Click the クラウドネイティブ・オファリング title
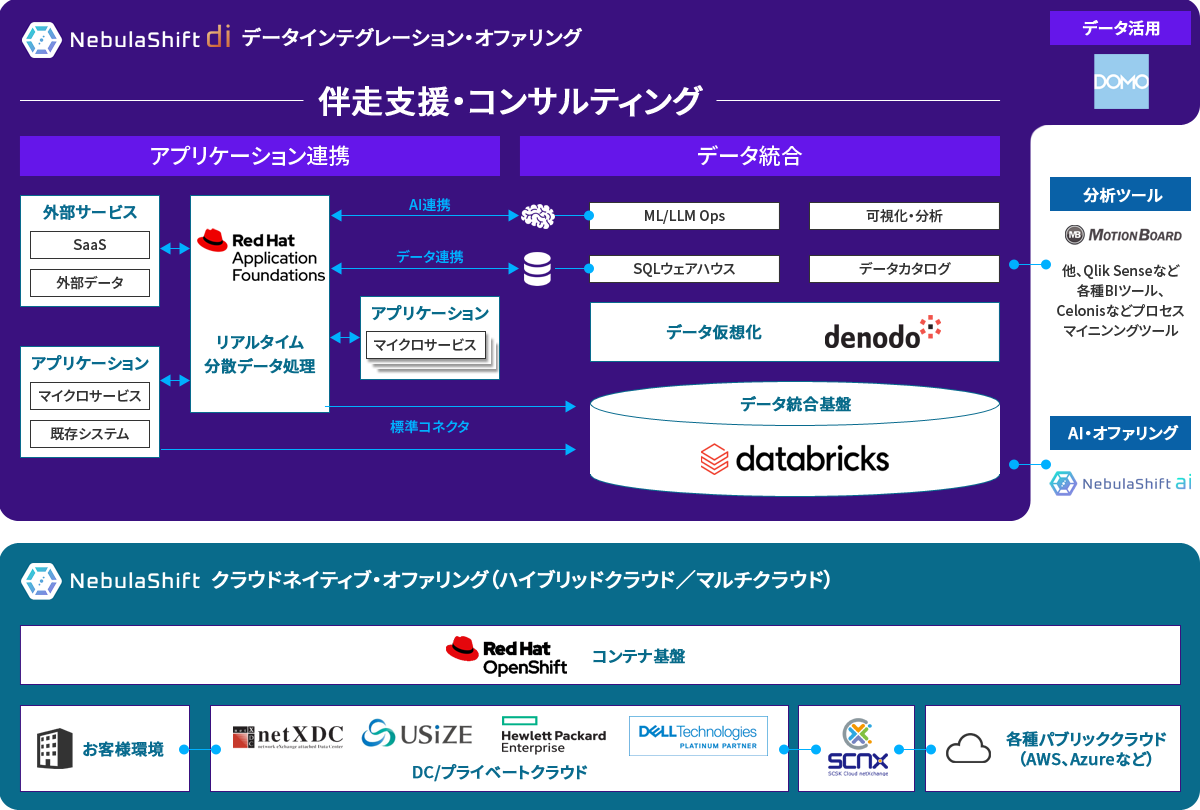1200x810 pixels. click(520, 580)
